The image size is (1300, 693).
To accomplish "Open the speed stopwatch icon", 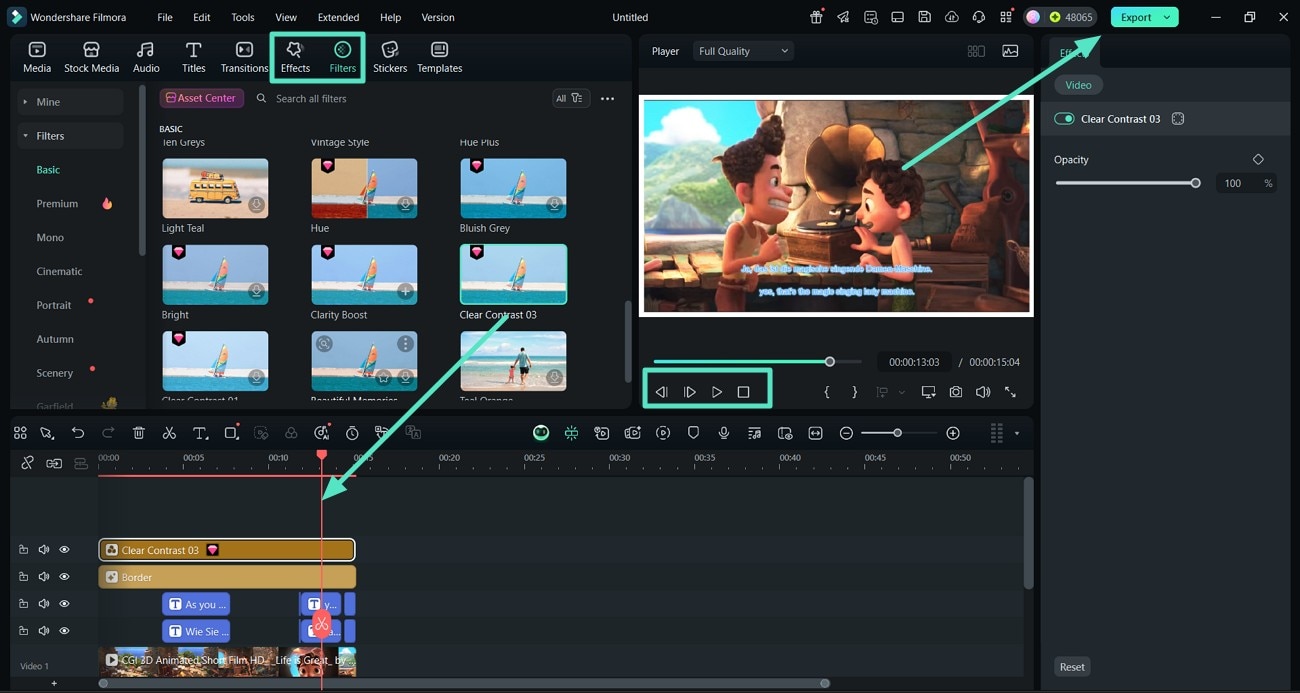I will coord(352,433).
